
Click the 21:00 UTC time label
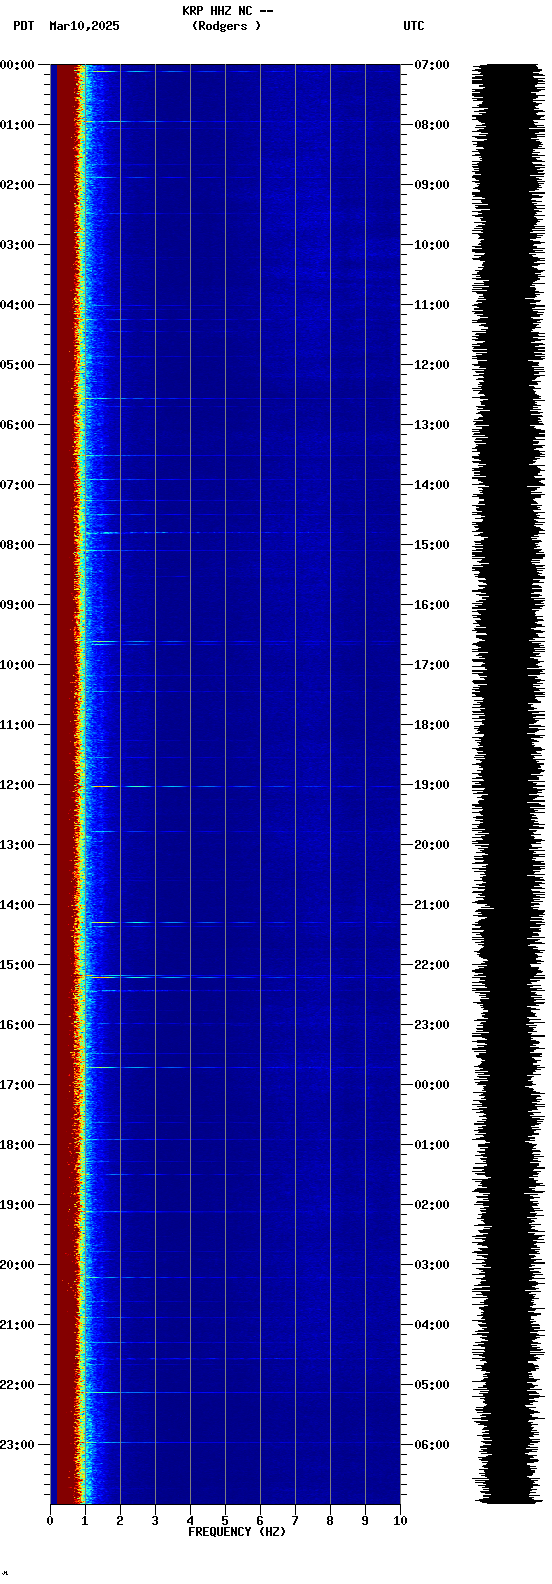tap(431, 905)
